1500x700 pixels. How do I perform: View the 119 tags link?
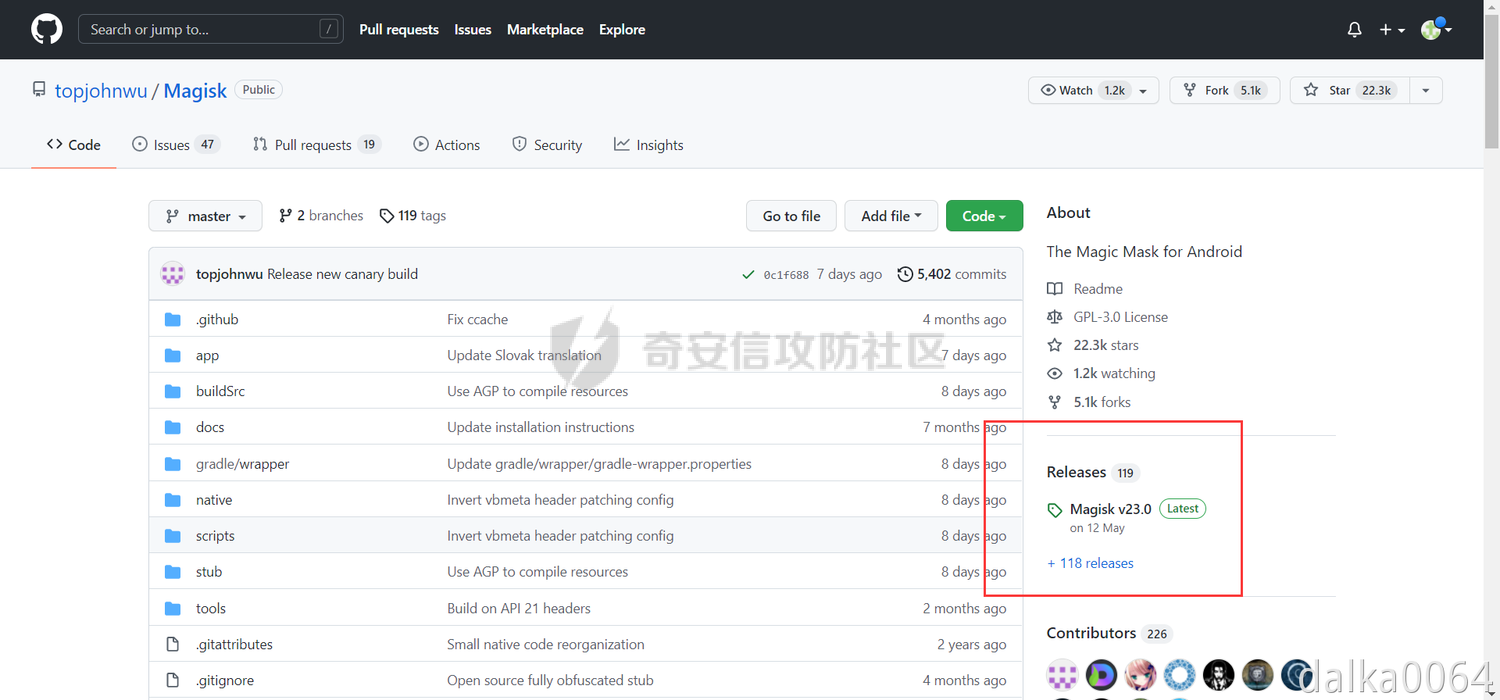pyautogui.click(x=413, y=216)
